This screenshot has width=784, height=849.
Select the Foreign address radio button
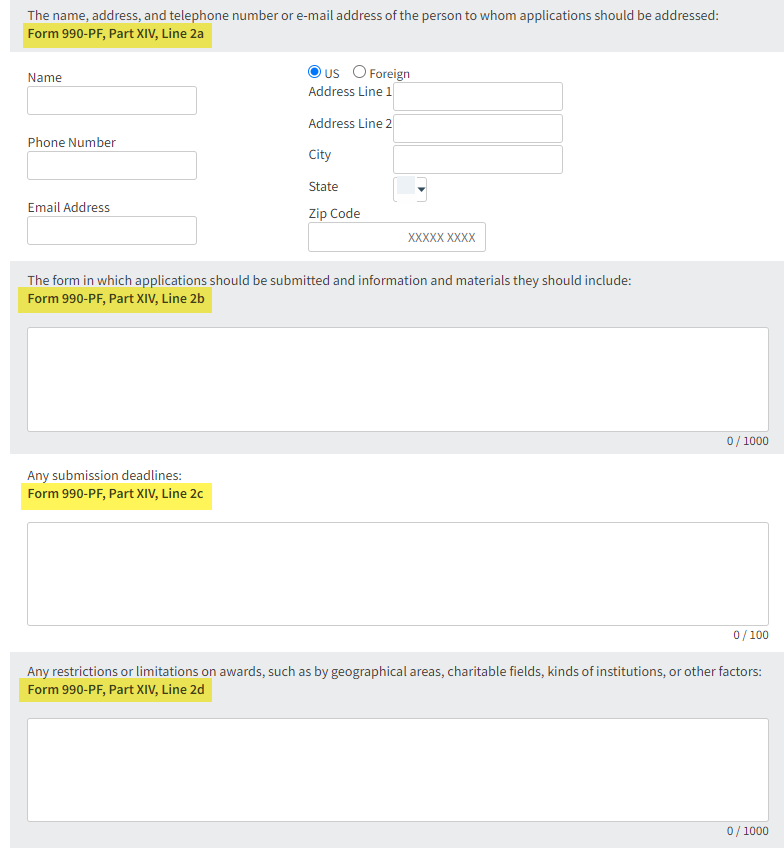pyautogui.click(x=360, y=73)
